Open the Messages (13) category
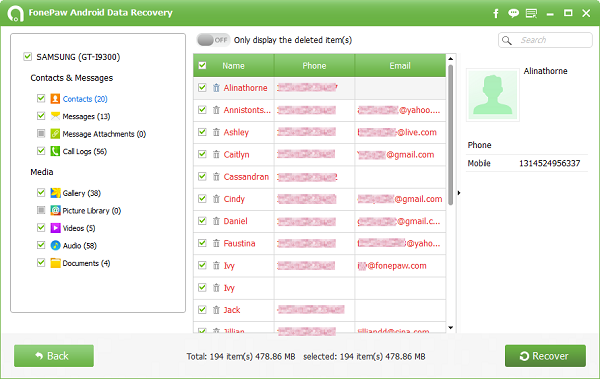Image resolution: width=600 pixels, height=379 pixels. (x=86, y=116)
